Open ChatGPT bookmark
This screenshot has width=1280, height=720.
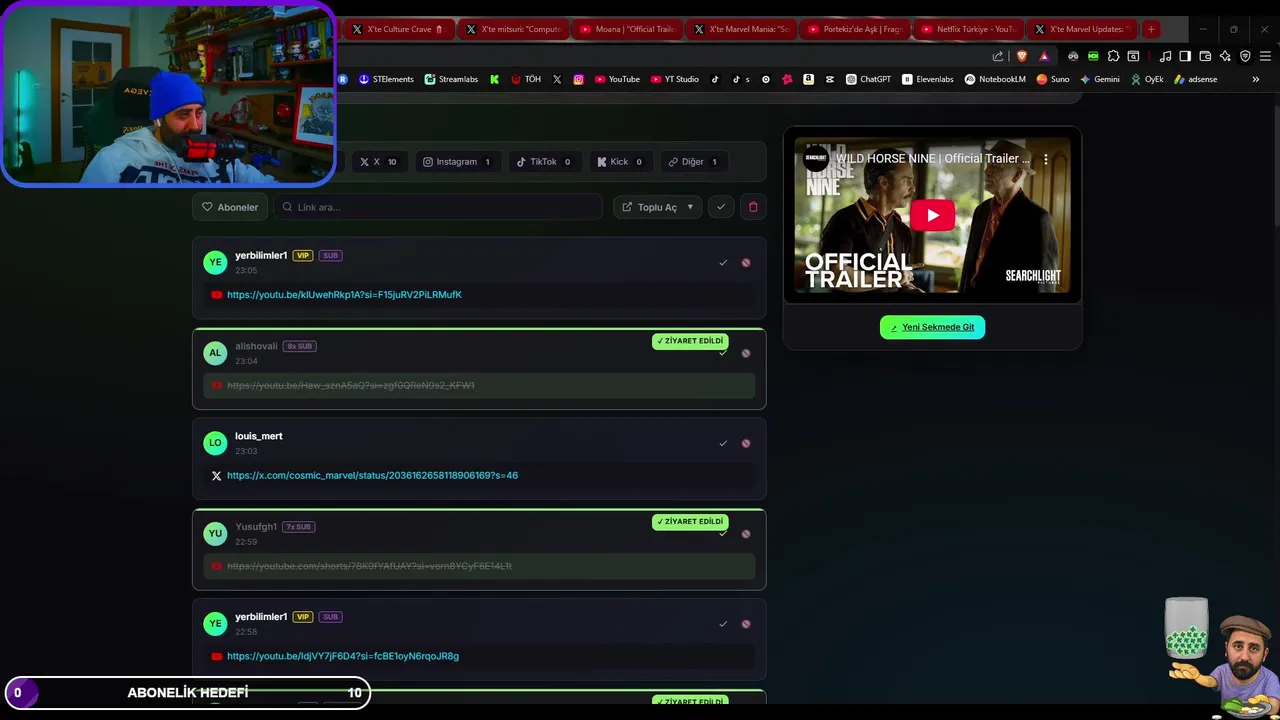point(868,79)
